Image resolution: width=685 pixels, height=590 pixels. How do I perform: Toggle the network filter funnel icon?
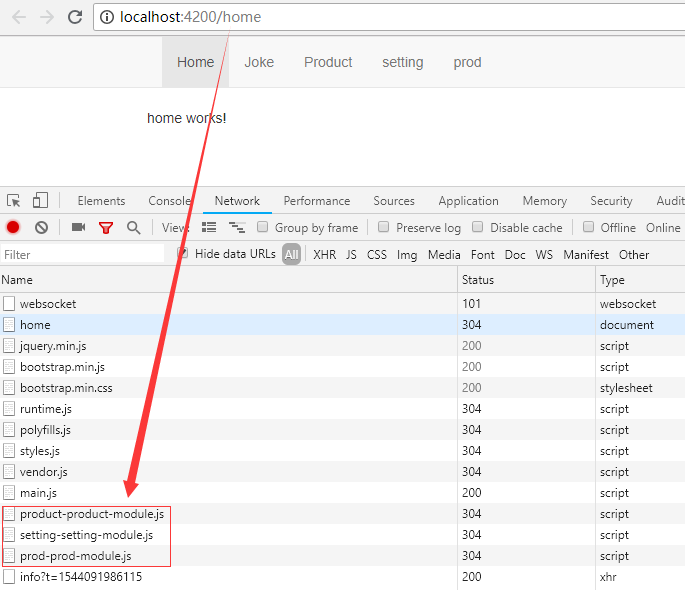(106, 228)
